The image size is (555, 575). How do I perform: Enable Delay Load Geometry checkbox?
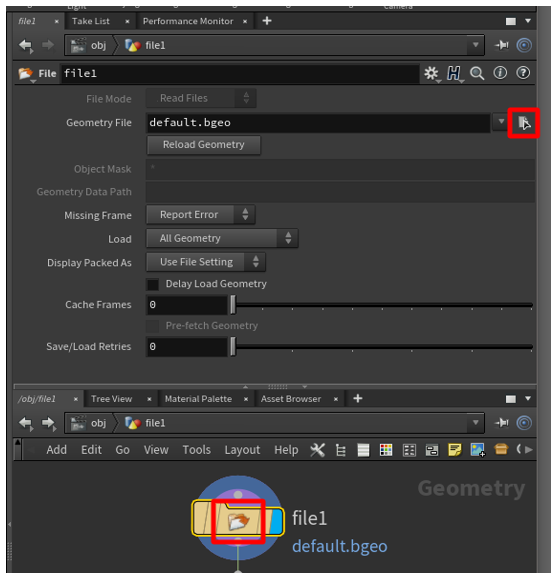point(153,284)
